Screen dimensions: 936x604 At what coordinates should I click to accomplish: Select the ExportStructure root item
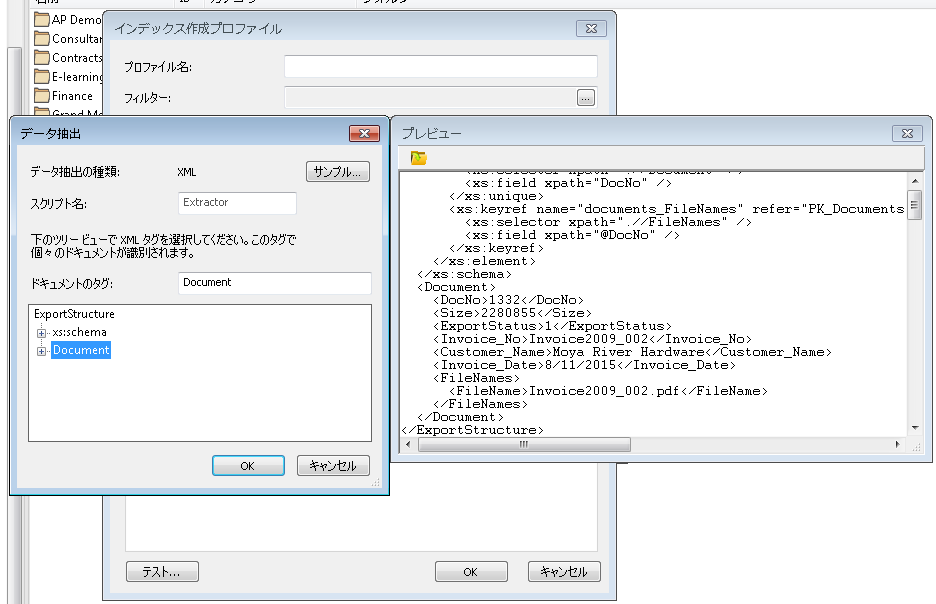[x=74, y=314]
